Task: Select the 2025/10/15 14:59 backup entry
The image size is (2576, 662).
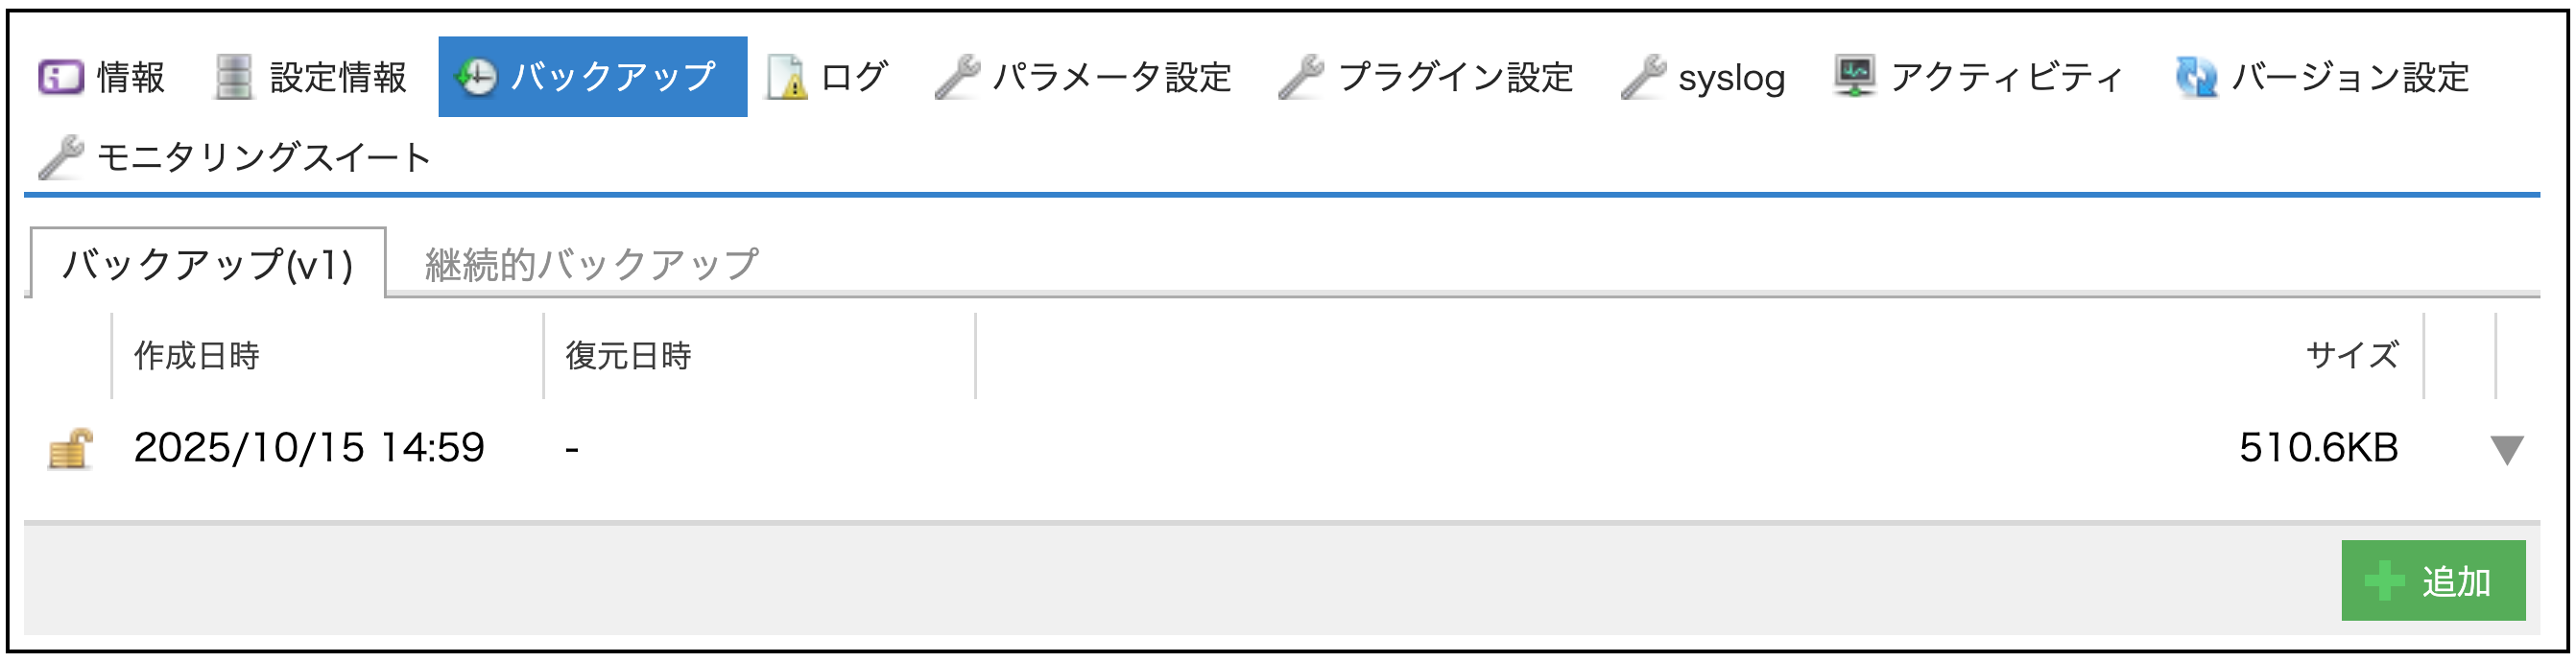Action: coord(309,448)
